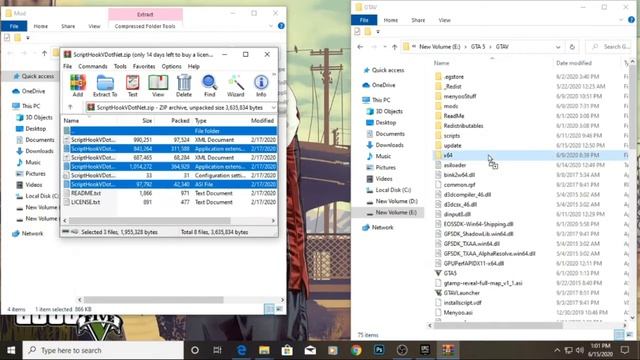Open File menu in WinRAR

pyautogui.click(x=67, y=66)
